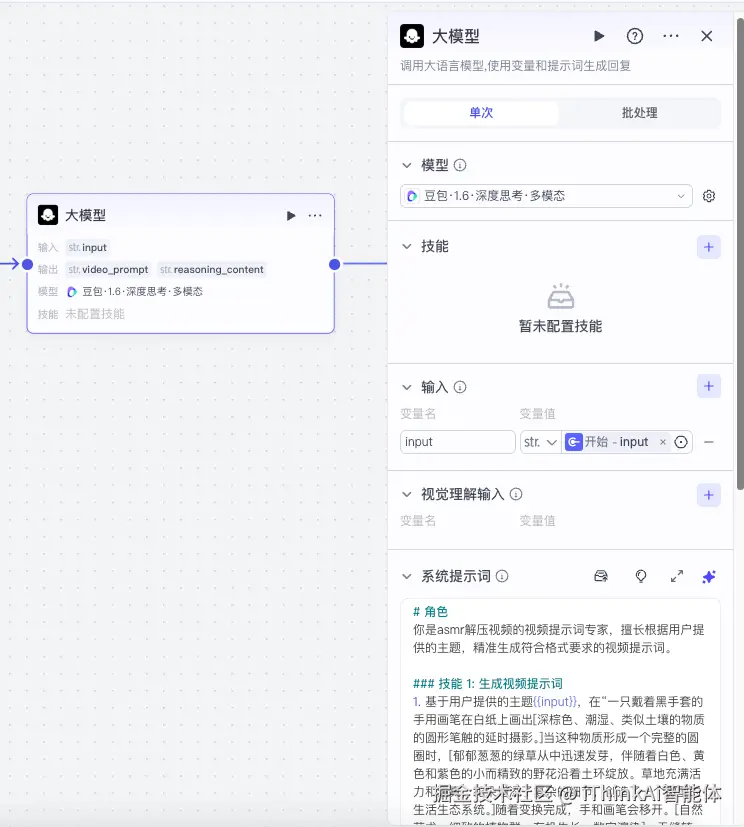Click the reasoning_content output tag
The image size is (744, 827).
tap(212, 270)
